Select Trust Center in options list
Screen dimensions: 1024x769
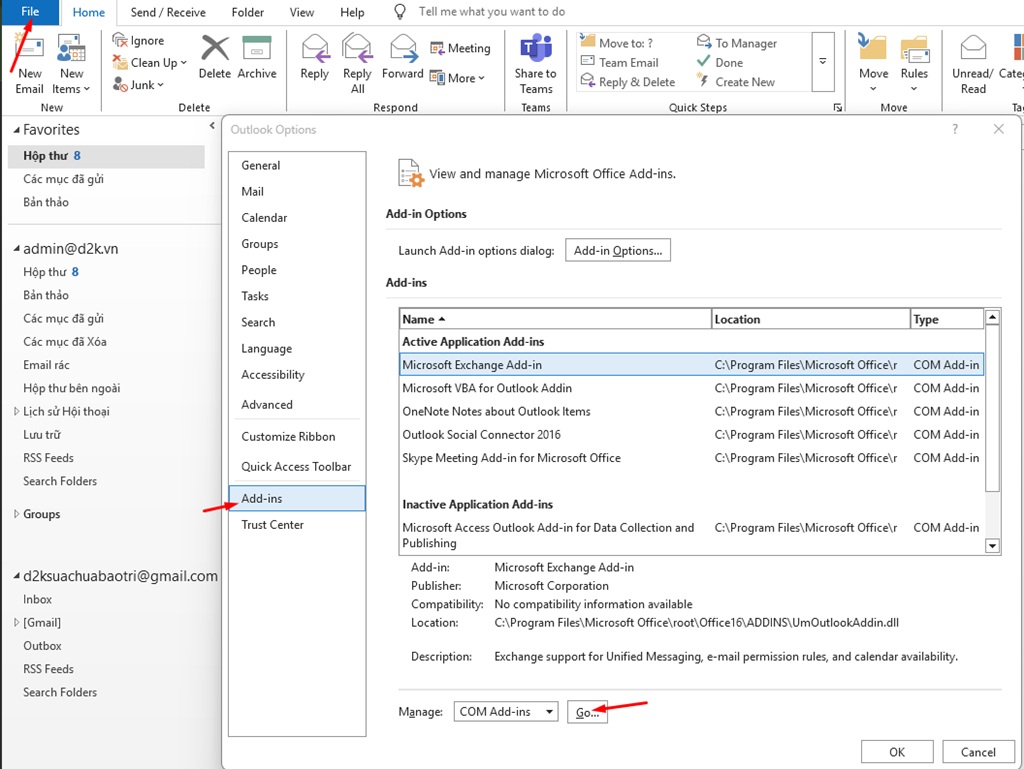(x=272, y=525)
